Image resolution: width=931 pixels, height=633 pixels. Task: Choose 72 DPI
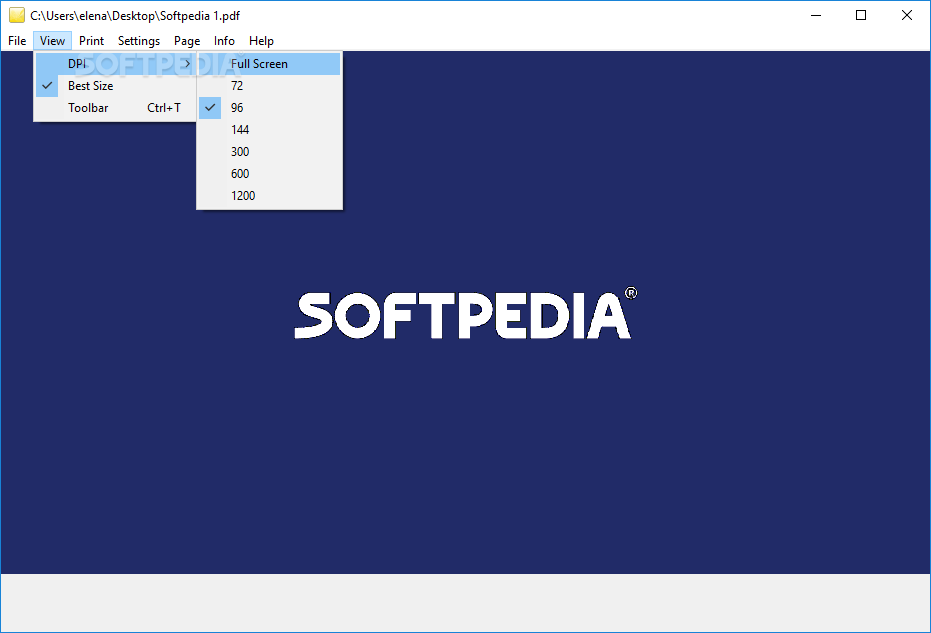coord(270,86)
